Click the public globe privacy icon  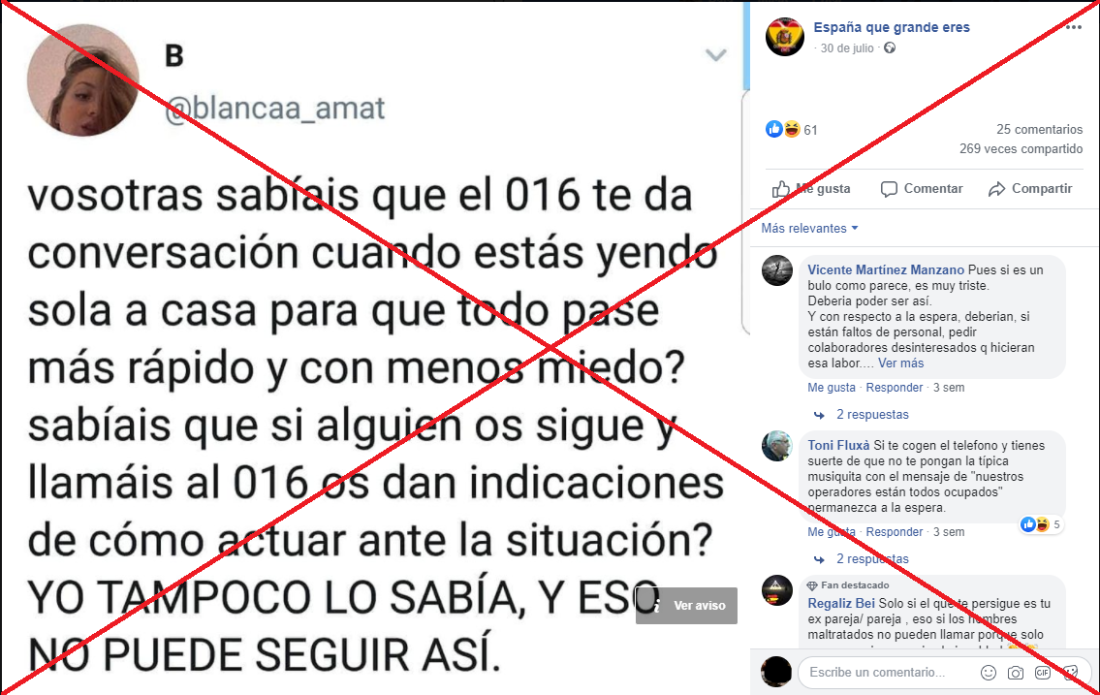(890, 48)
